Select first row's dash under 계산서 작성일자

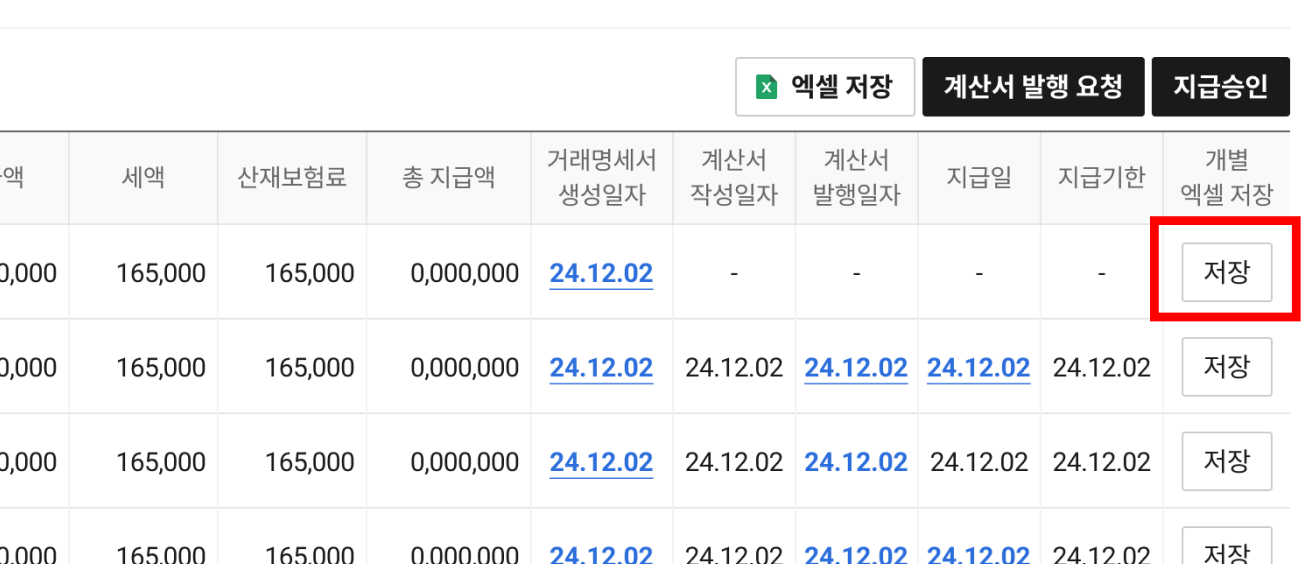(734, 273)
